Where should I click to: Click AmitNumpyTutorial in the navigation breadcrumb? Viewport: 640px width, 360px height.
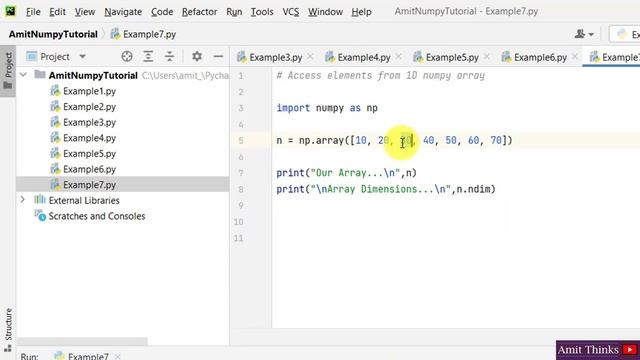click(x=53, y=34)
